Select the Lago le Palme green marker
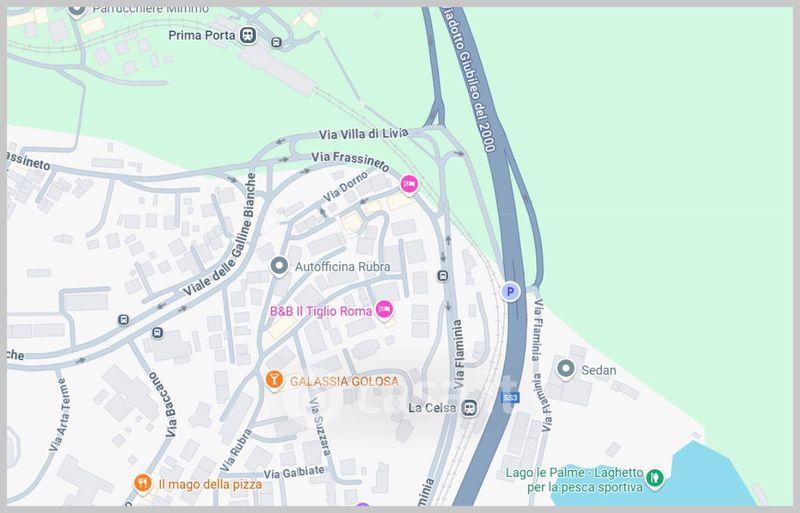The image size is (800, 513). coord(655,479)
